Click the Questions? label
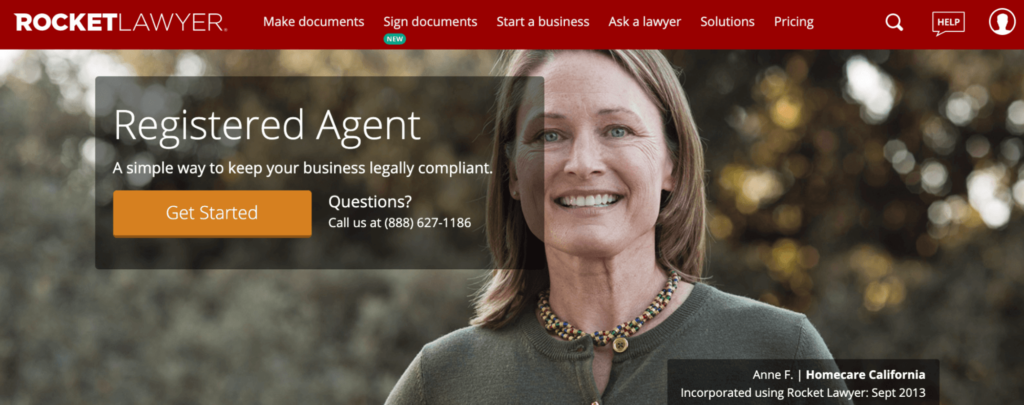Screen dimensions: 1024x405 click(370, 201)
